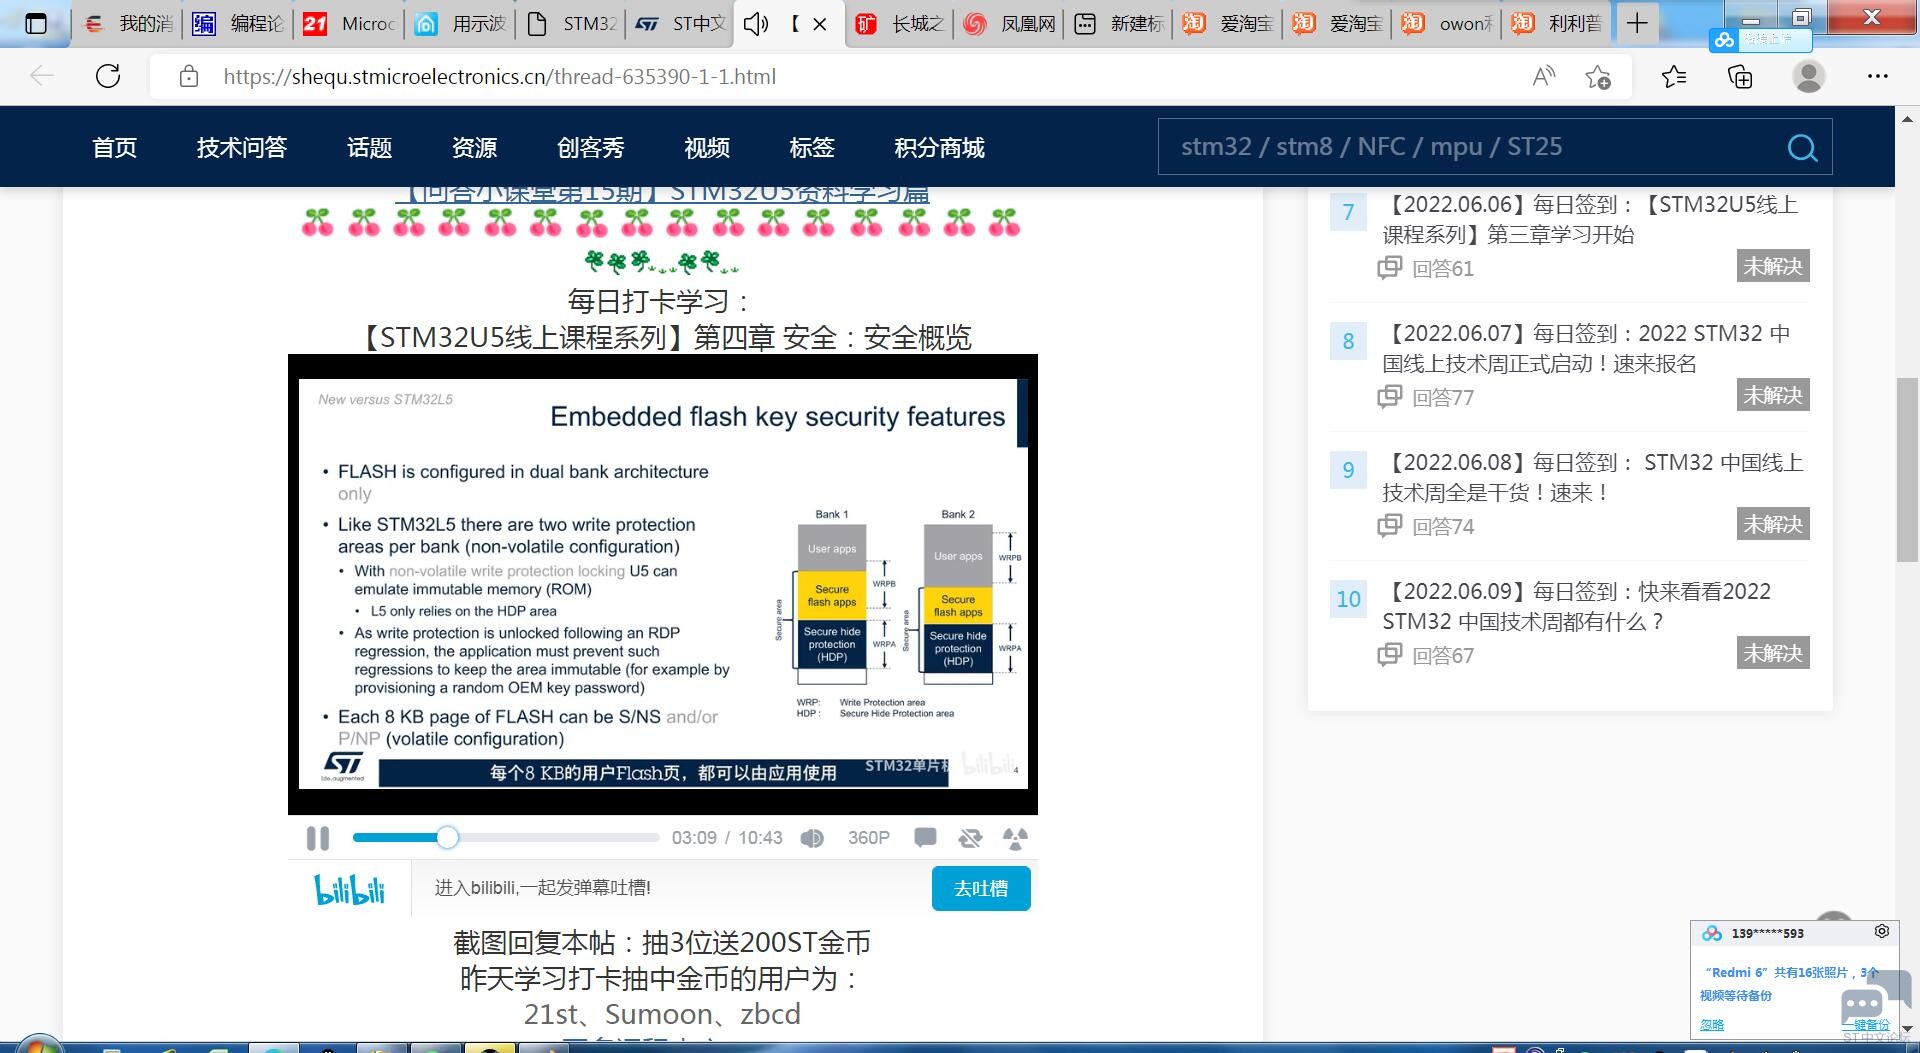Switch to the ST中文 tab

pyautogui.click(x=681, y=24)
